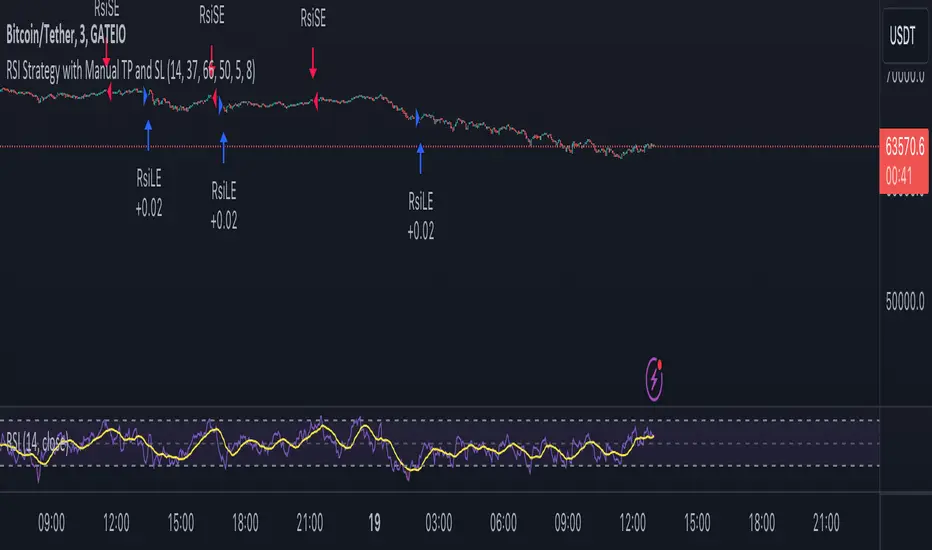Click the 15:00 label left of the 19 date
This screenshot has width=932, height=550.
181,523
